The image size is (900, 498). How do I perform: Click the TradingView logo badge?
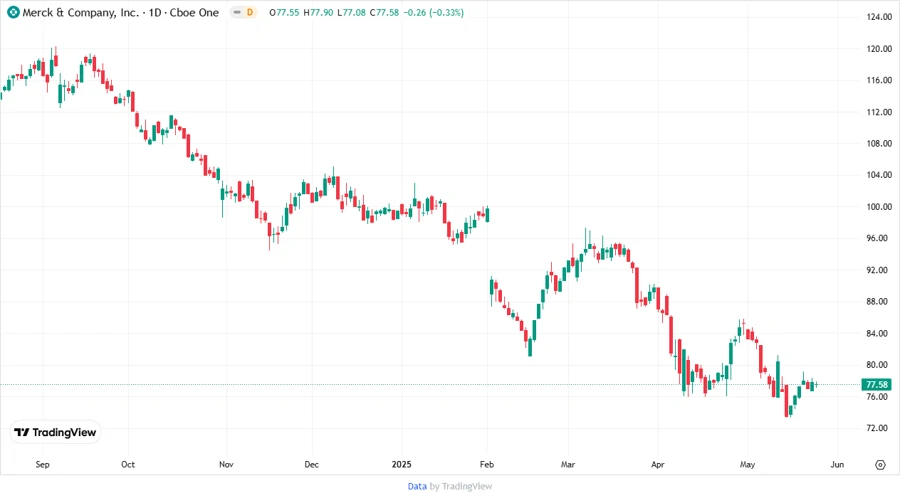click(x=55, y=433)
